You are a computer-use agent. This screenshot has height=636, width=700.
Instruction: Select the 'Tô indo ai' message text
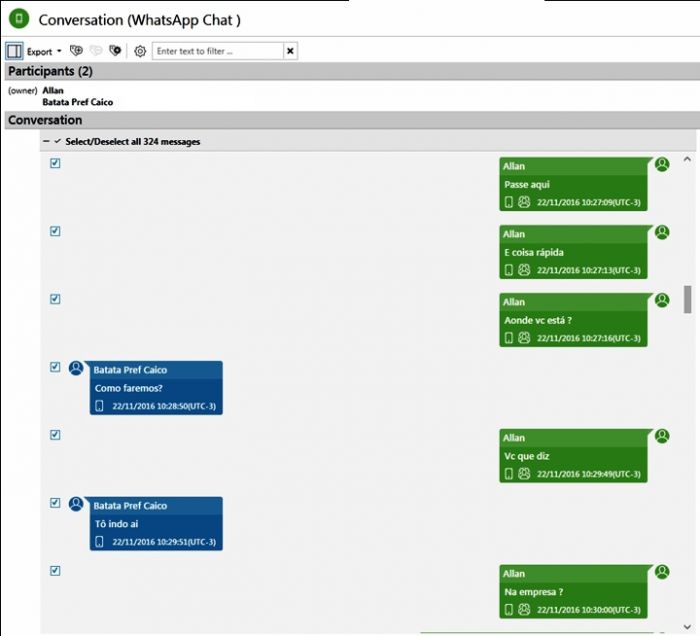point(117,524)
